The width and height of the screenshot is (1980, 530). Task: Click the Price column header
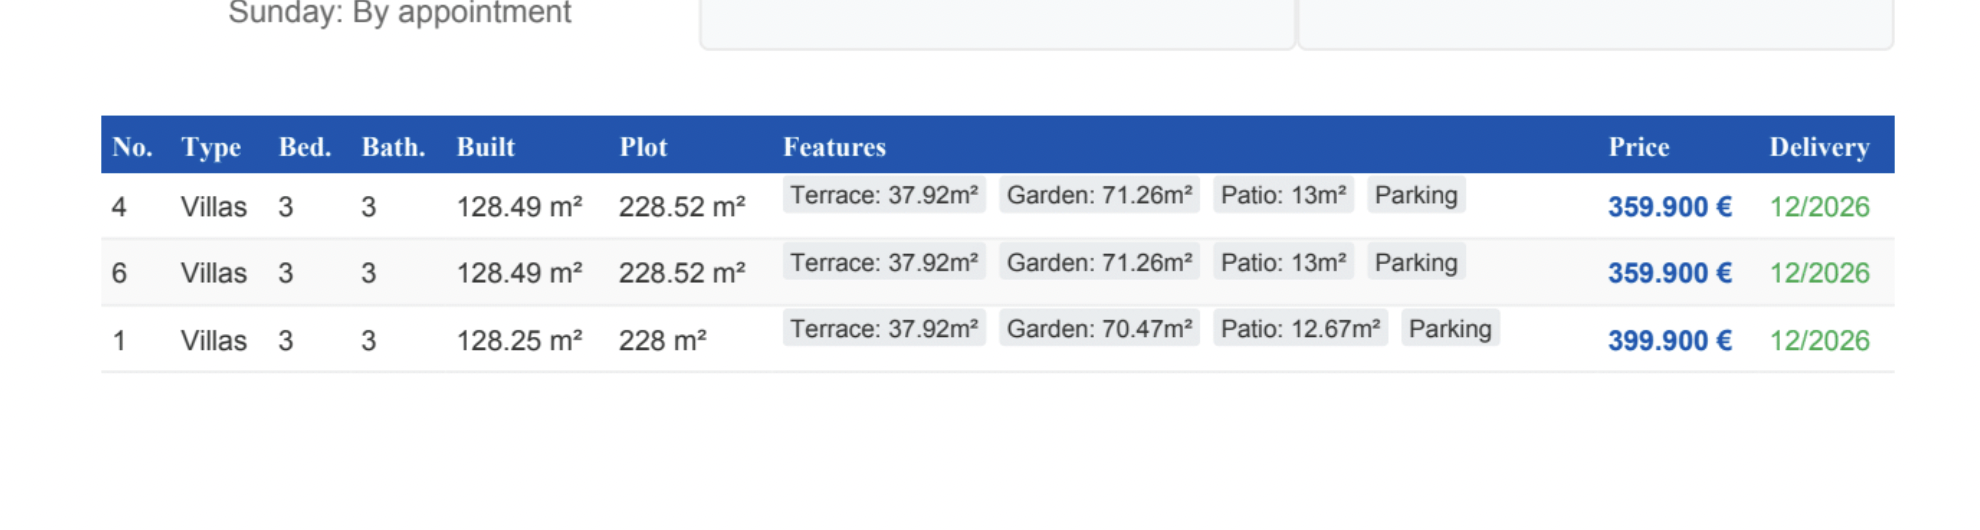tap(1638, 147)
